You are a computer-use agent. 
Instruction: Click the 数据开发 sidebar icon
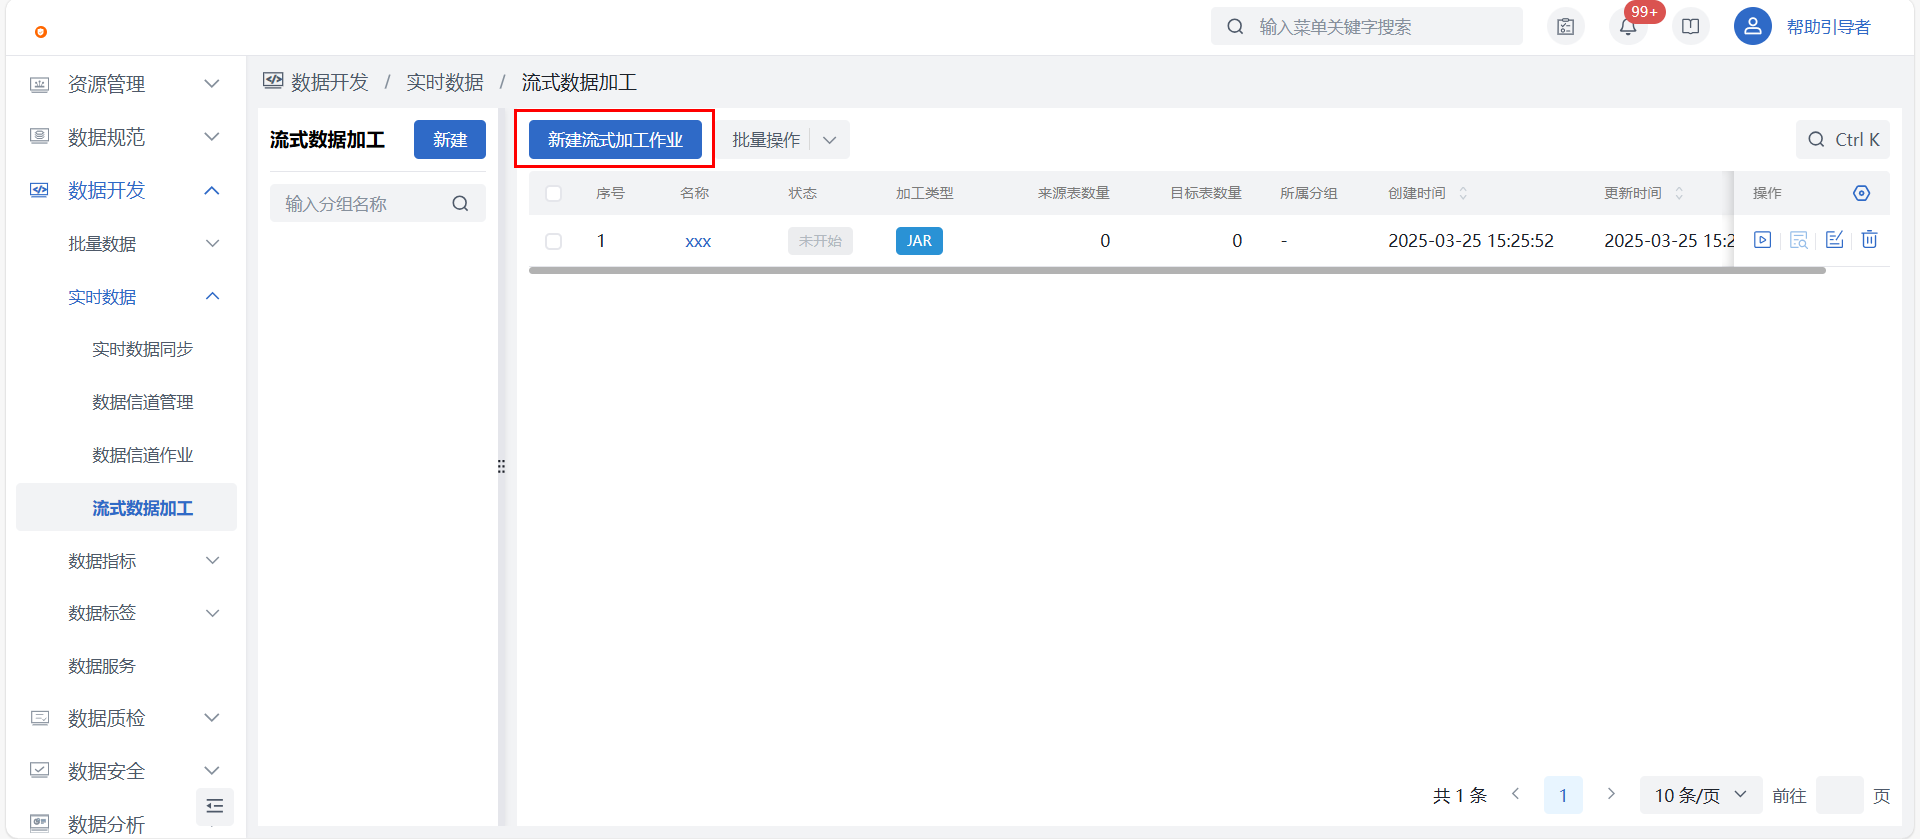click(x=39, y=190)
